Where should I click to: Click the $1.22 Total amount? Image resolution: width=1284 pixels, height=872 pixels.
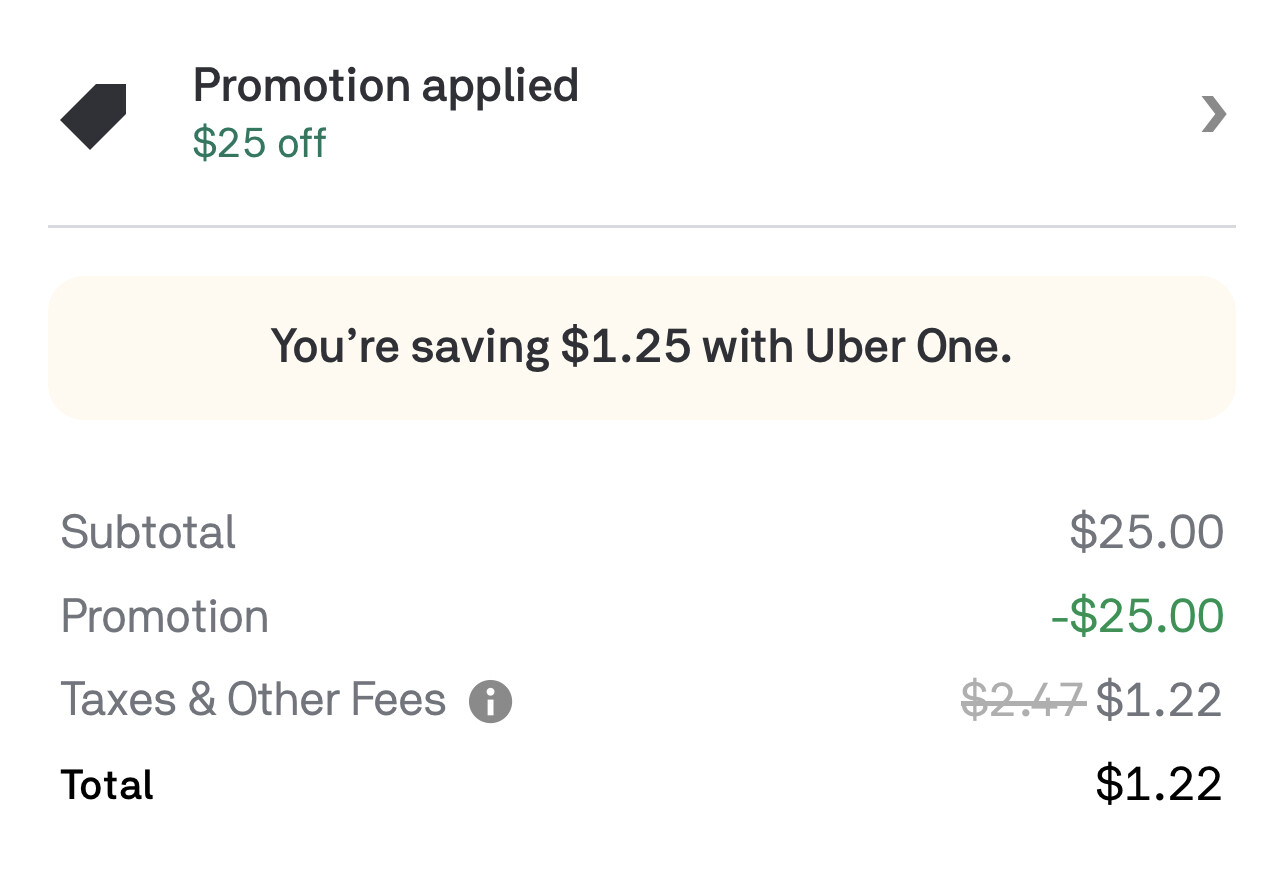pos(1158,785)
